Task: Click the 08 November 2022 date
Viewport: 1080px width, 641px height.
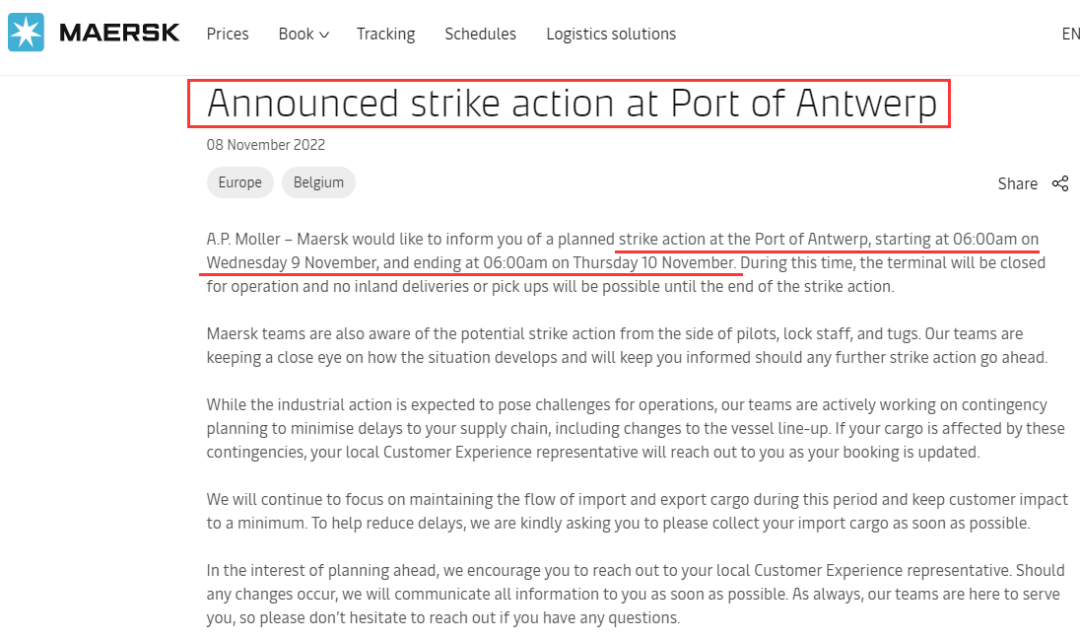Action: pos(266,145)
